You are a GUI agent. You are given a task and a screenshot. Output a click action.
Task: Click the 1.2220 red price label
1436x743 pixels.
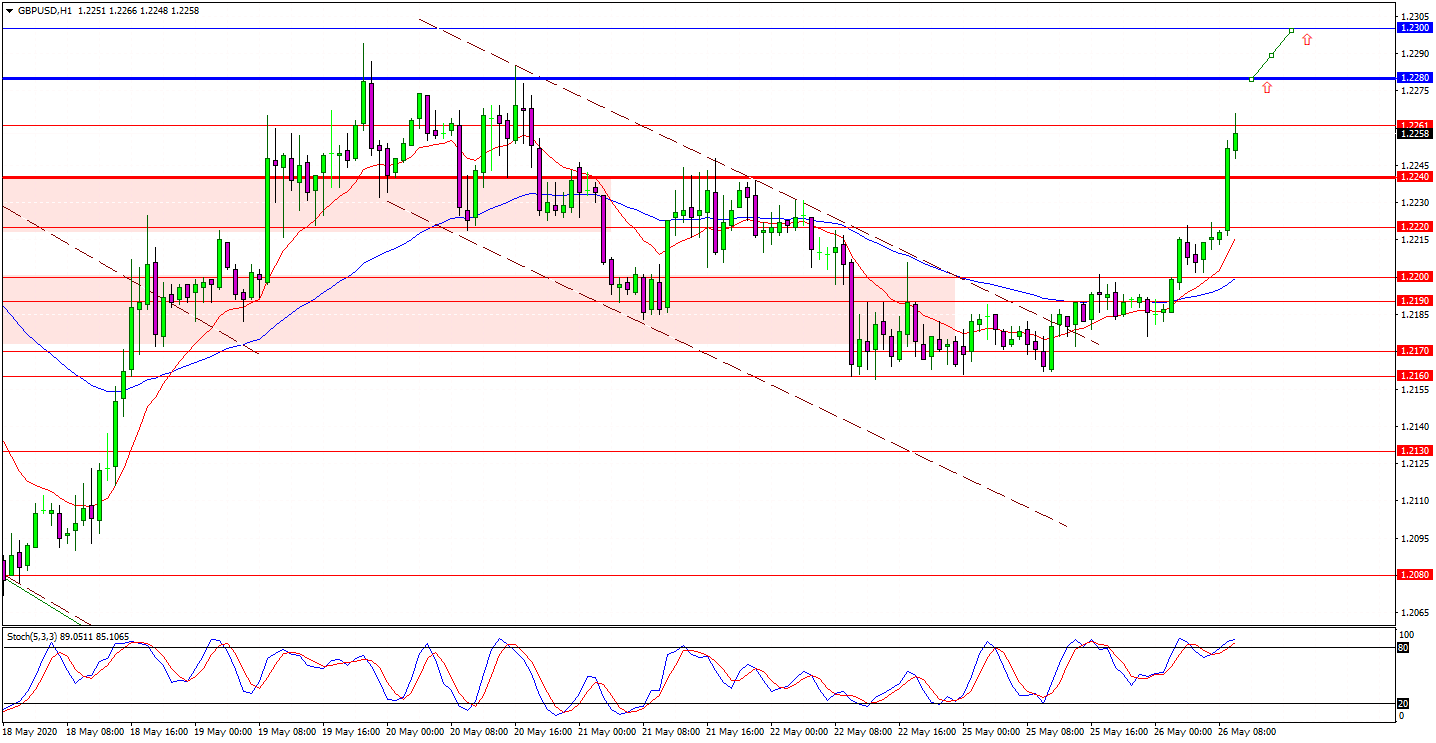click(1414, 227)
